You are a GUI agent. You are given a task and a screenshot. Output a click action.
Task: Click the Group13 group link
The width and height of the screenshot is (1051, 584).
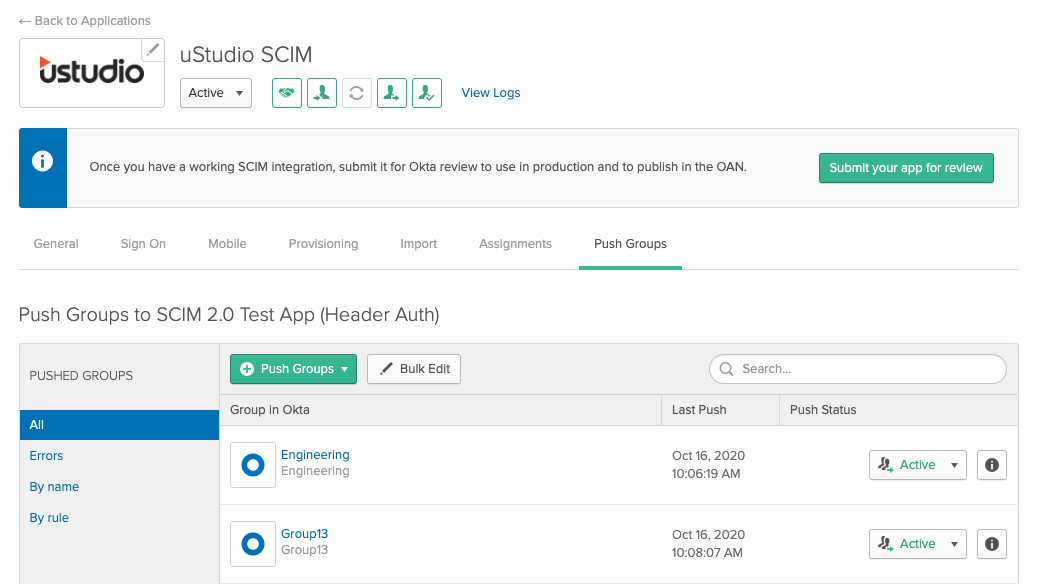(304, 534)
